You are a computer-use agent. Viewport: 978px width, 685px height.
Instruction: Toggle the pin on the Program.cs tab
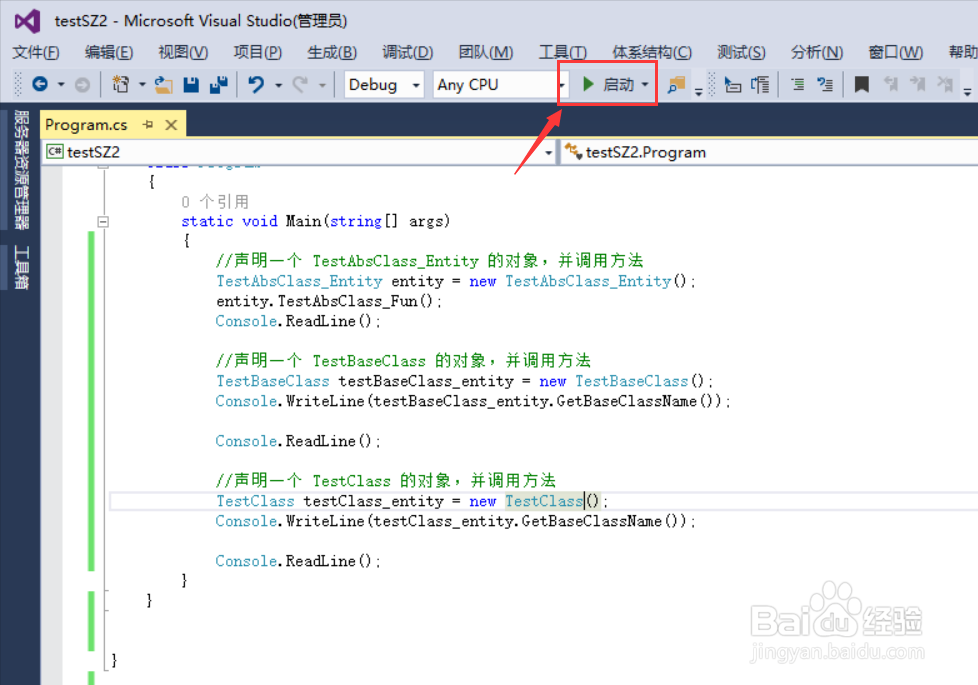[147, 125]
